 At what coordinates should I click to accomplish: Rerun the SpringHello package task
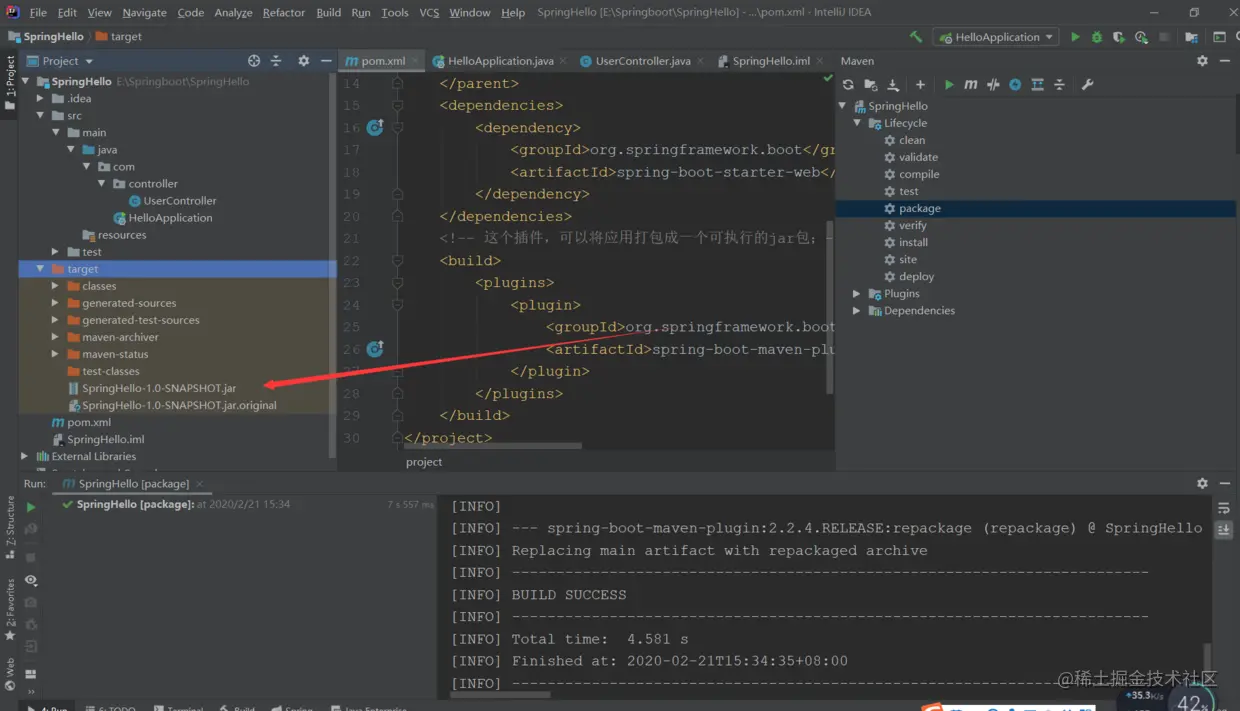[x=30, y=505]
